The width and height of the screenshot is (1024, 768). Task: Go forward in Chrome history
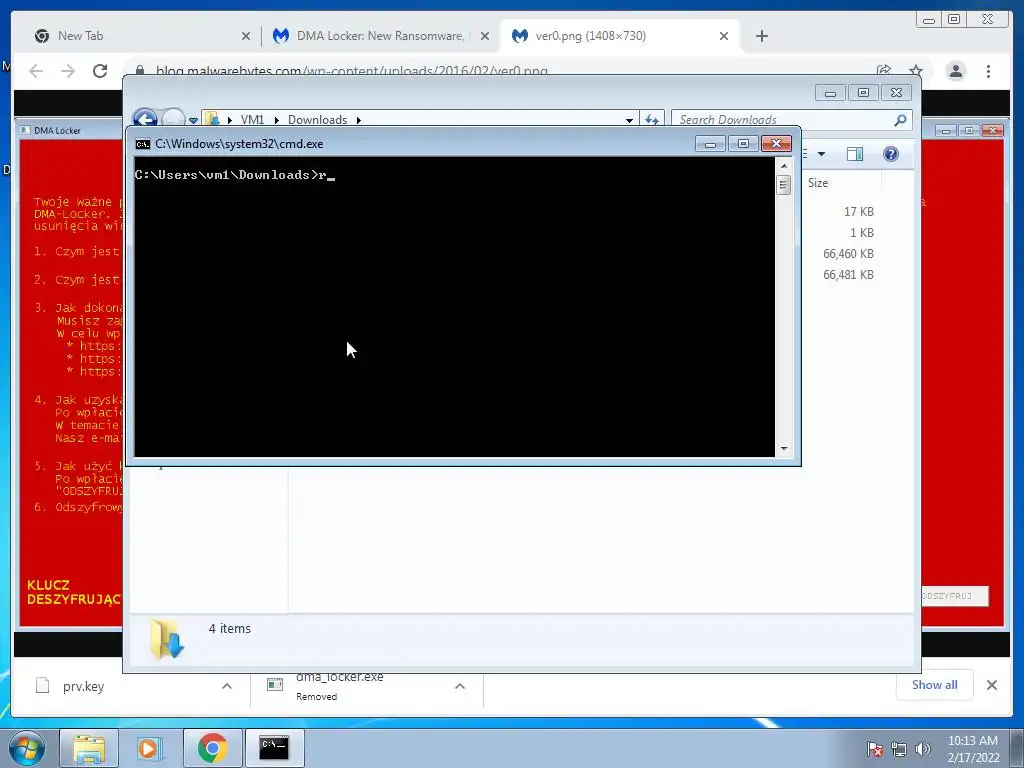tap(68, 71)
